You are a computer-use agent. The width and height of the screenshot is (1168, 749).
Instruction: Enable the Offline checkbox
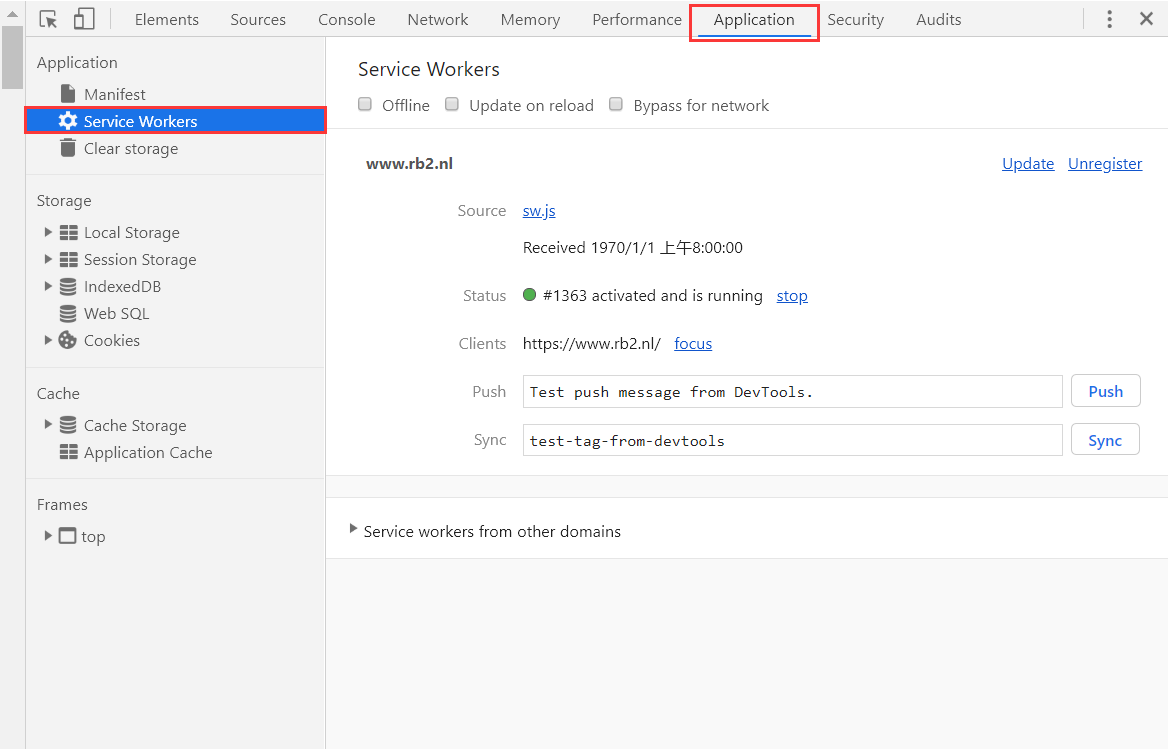pos(365,104)
